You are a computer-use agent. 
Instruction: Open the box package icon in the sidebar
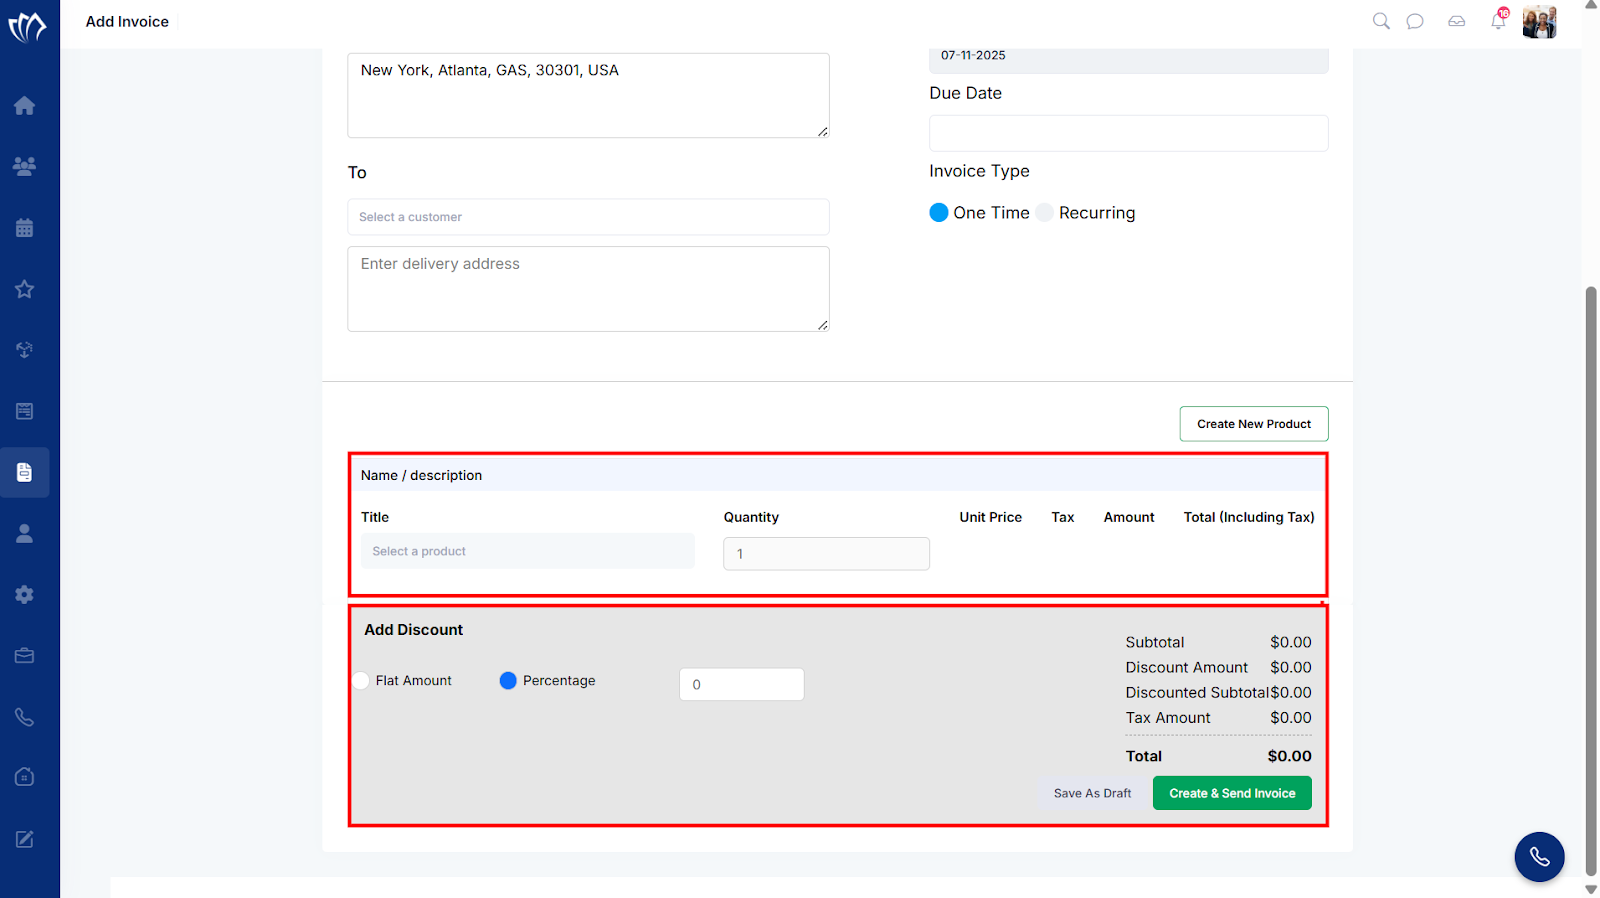point(25,350)
